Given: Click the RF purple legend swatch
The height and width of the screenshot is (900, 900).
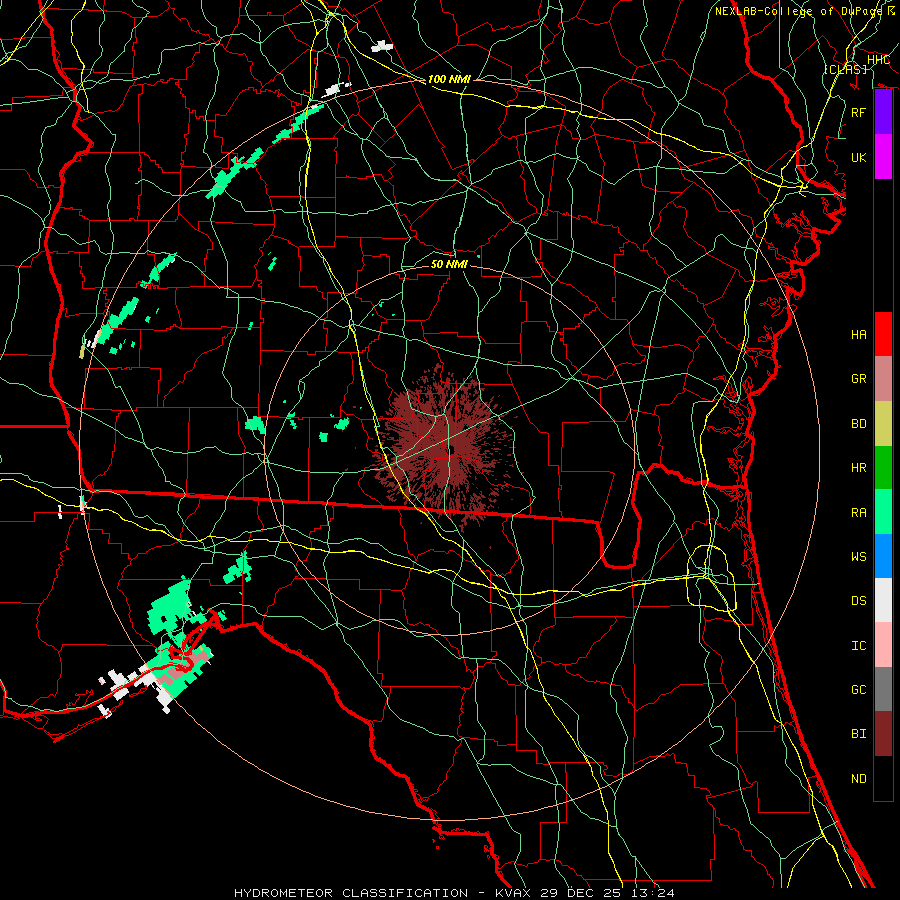Looking at the screenshot, I should click(x=883, y=112).
